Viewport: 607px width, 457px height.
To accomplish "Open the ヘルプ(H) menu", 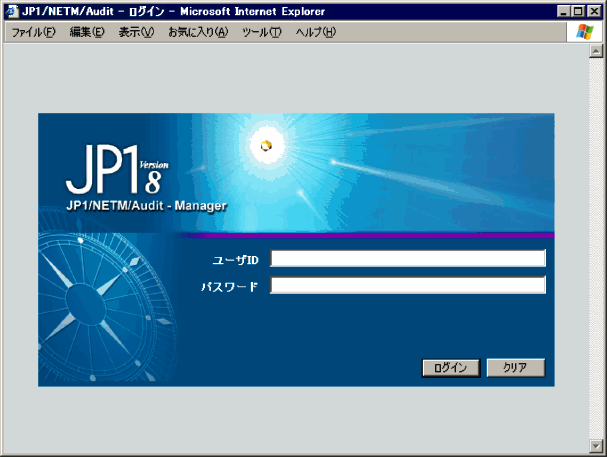I will click(x=316, y=32).
